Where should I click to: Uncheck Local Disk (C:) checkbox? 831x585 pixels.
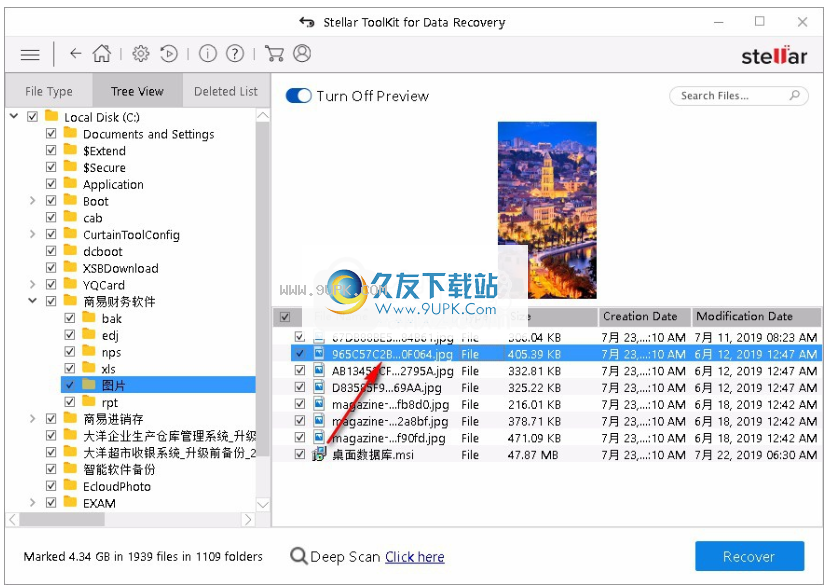point(32,117)
